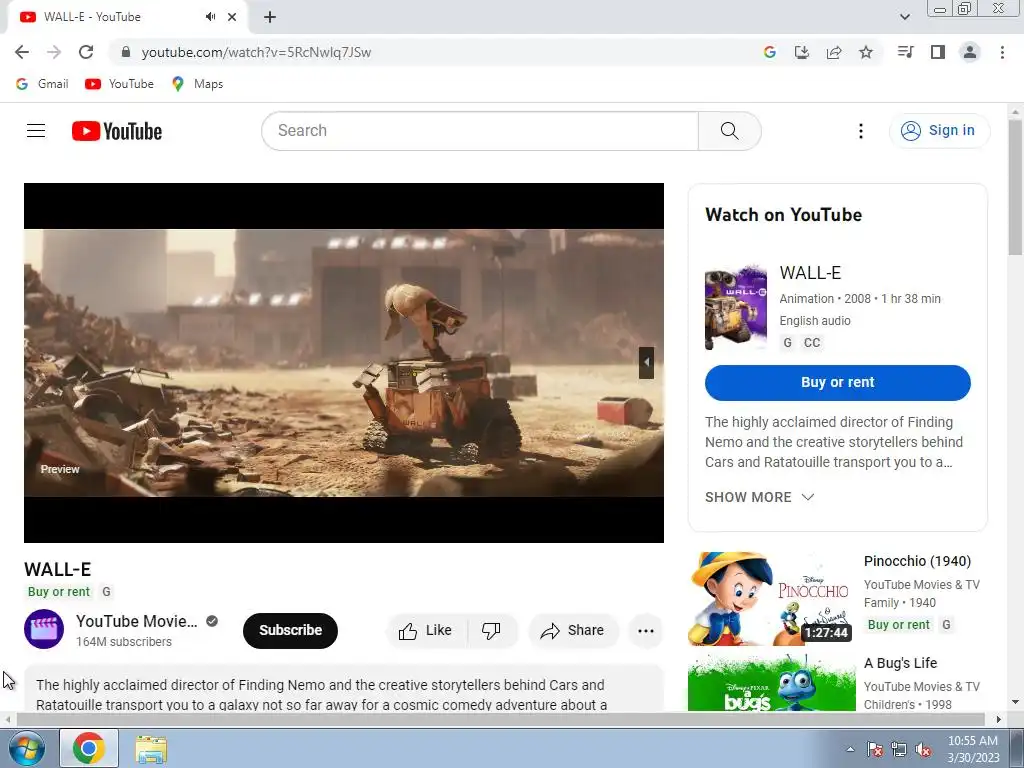Screen dimensions: 1024x768
Task: Click the green Buy or rent link under WALL-E title
Action: pyautogui.click(x=59, y=592)
